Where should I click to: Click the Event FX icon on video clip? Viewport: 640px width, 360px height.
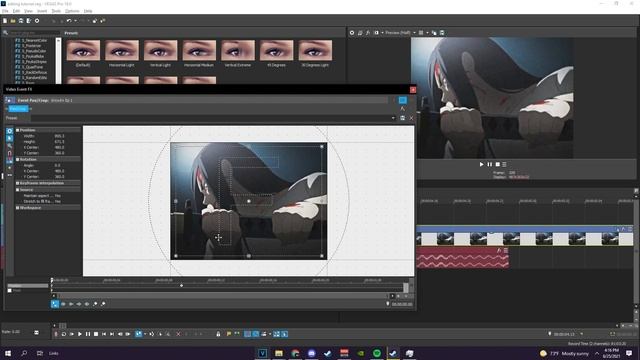623,229
